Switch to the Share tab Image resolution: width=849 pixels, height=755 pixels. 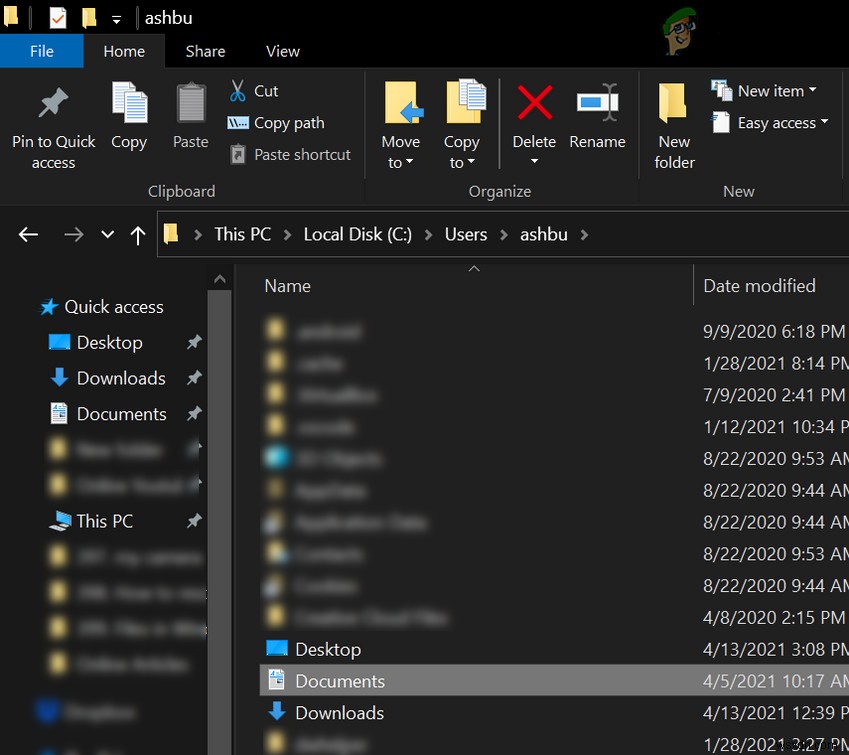(205, 51)
